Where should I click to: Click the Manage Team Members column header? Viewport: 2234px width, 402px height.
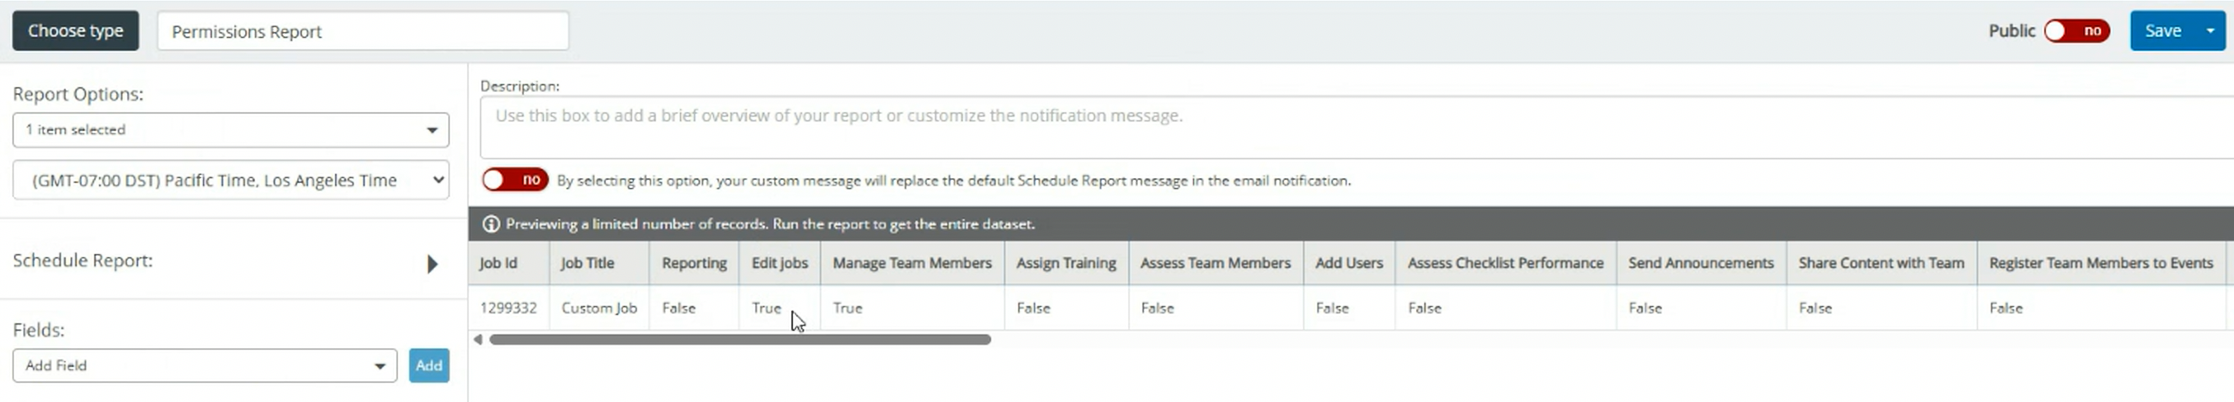point(912,263)
